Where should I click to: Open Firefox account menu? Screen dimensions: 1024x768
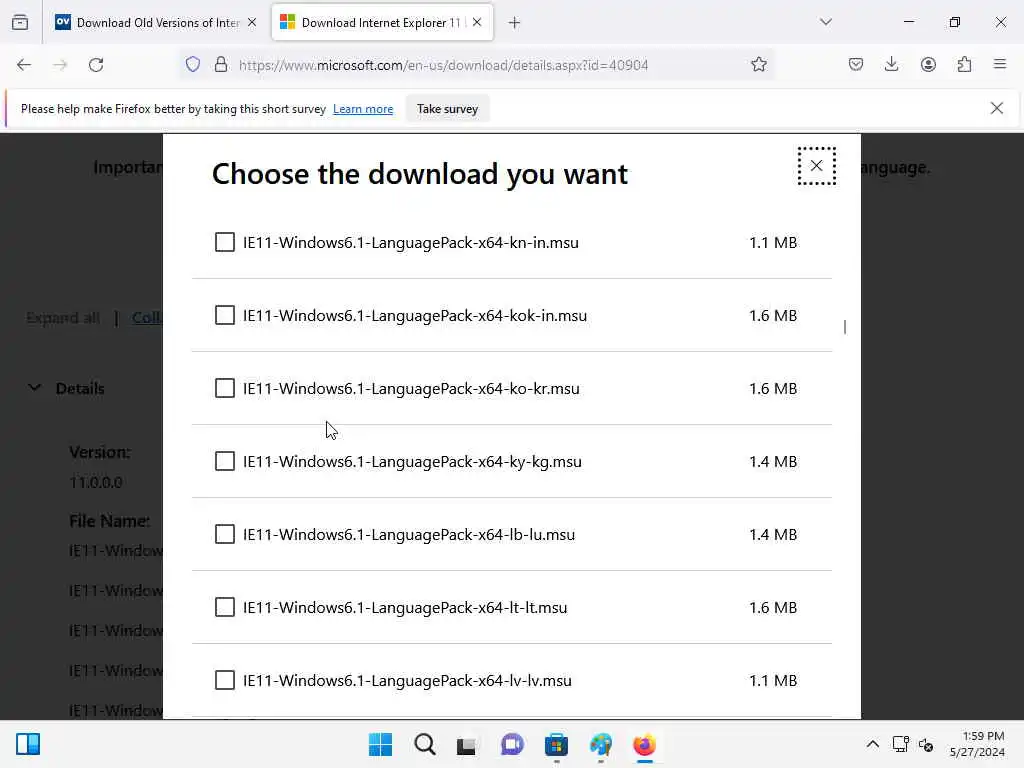point(928,65)
